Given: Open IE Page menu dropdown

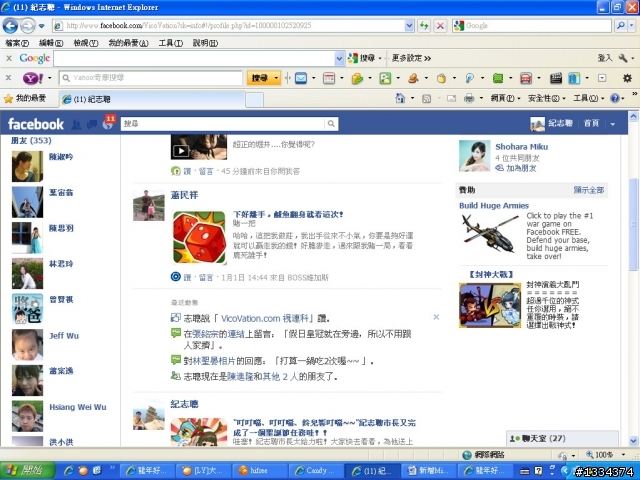Looking at the screenshot, I should click(x=505, y=98).
